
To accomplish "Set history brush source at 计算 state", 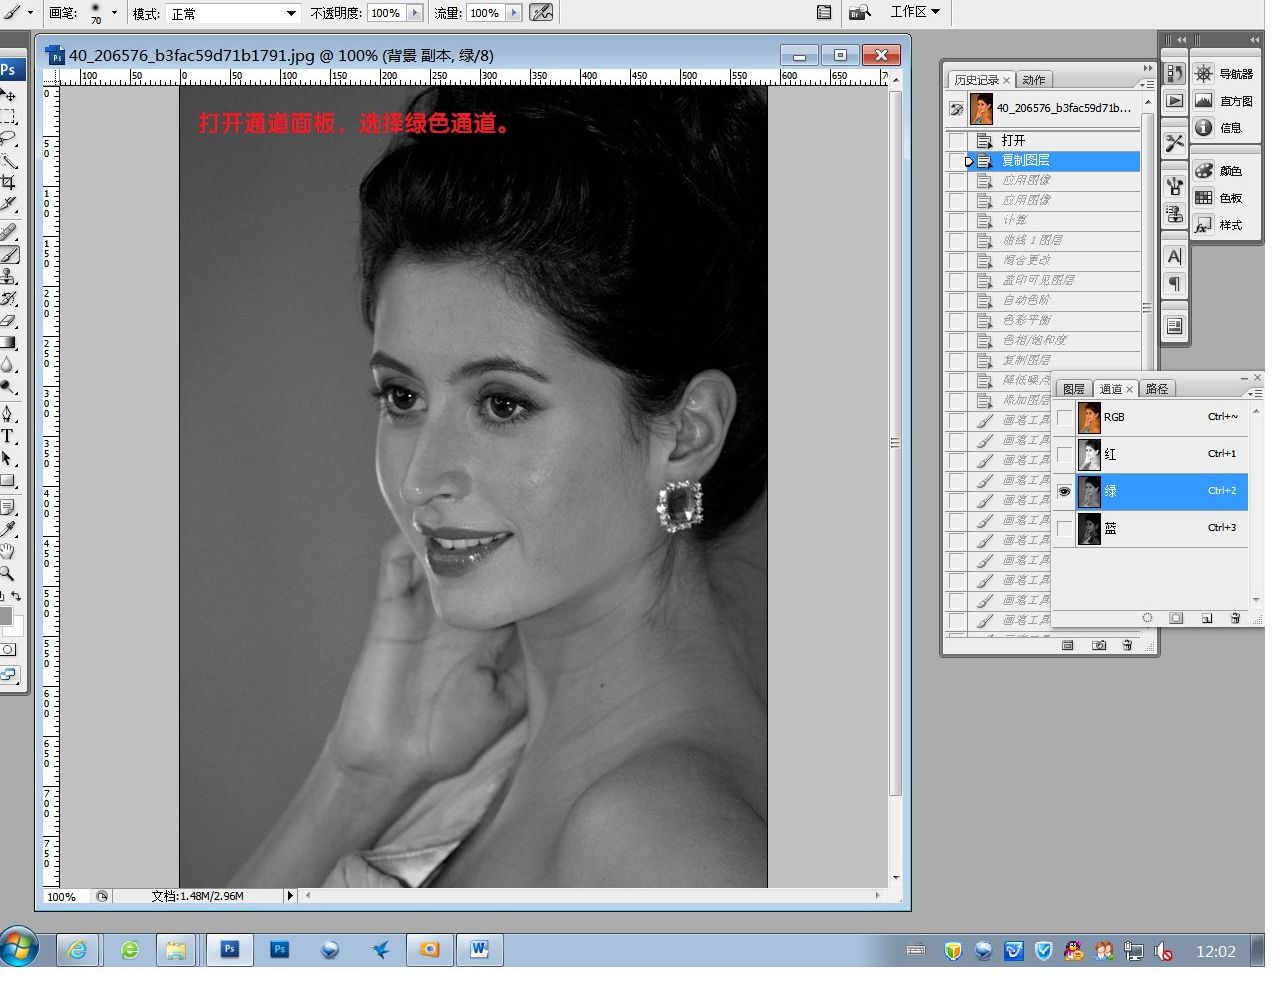I will click(957, 220).
